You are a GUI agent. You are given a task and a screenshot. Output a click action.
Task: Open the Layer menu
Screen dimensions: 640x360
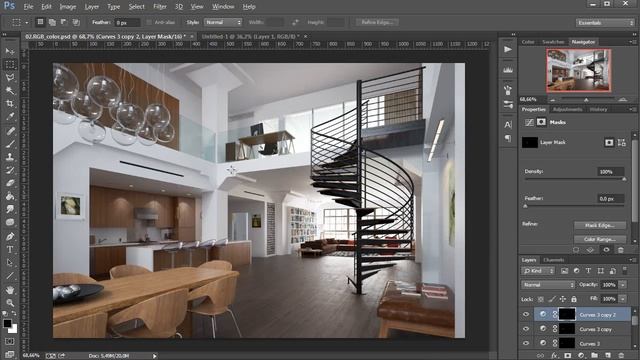(91, 7)
